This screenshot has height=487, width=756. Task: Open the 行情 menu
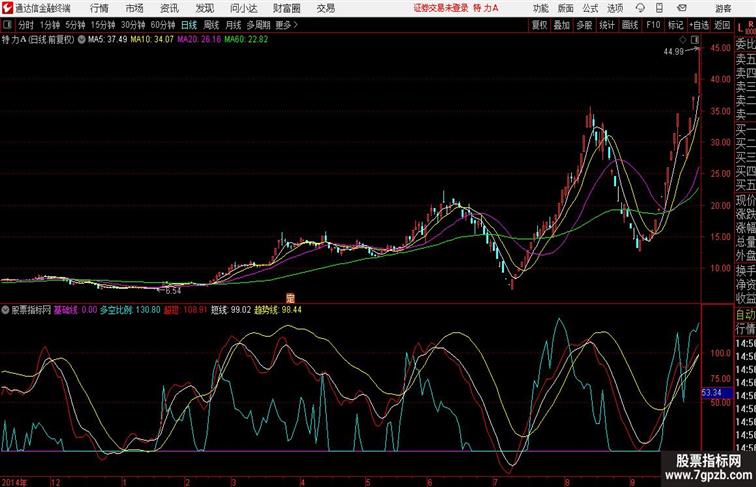pyautogui.click(x=99, y=8)
